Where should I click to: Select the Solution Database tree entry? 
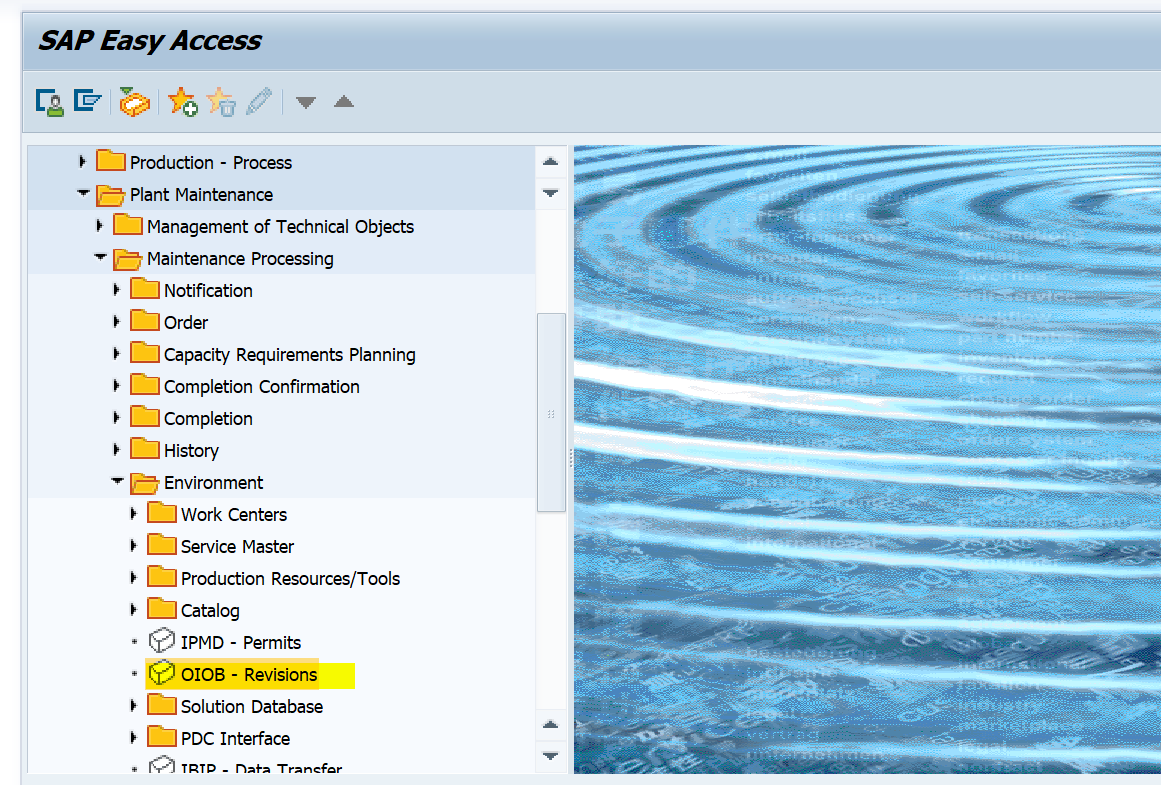tap(252, 706)
